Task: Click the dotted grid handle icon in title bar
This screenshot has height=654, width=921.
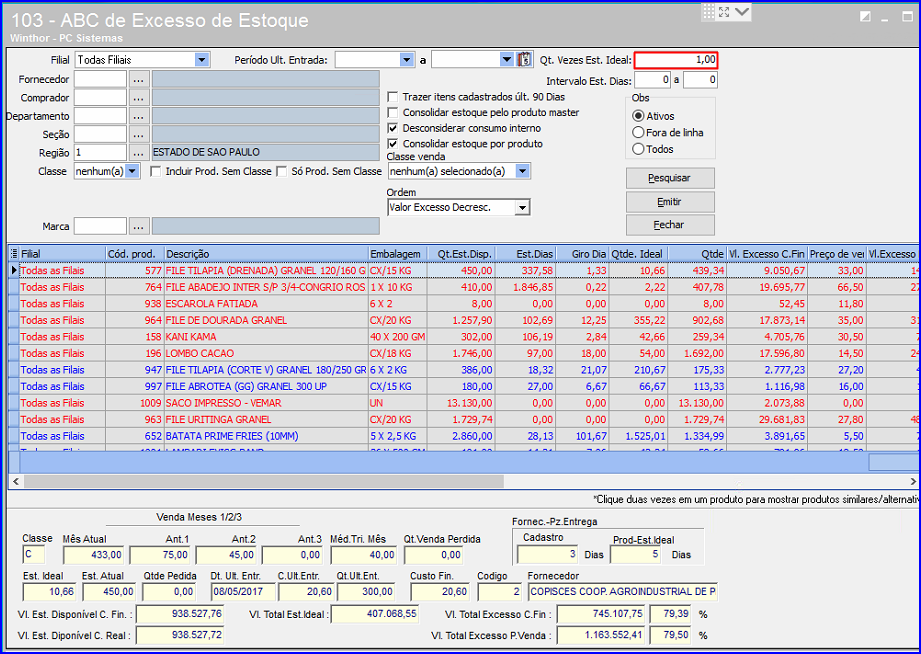Action: pyautogui.click(x=709, y=12)
